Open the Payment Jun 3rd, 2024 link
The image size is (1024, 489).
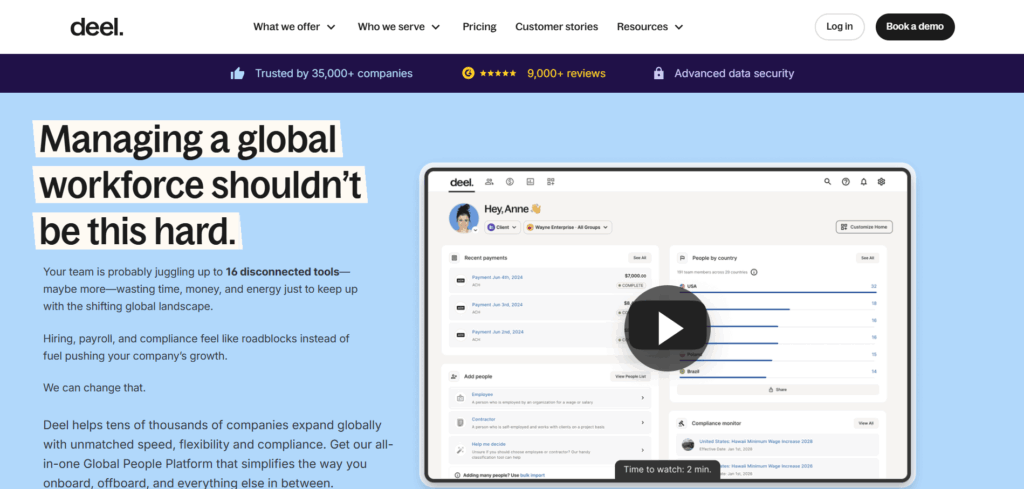coord(497,305)
